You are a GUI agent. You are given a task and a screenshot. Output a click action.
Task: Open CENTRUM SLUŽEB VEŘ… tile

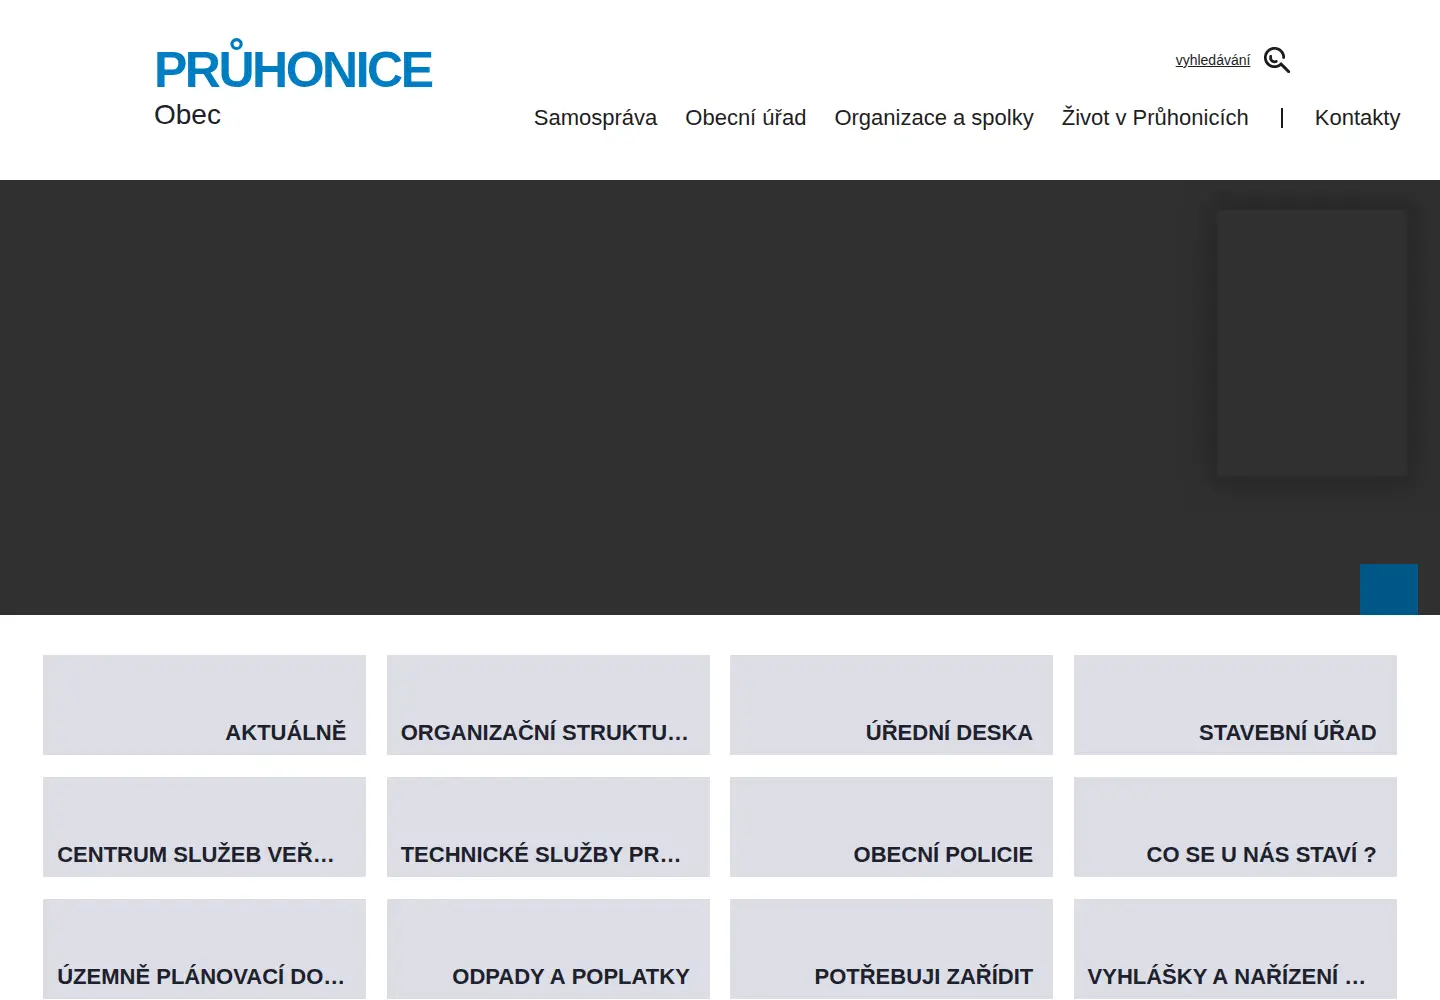(204, 827)
